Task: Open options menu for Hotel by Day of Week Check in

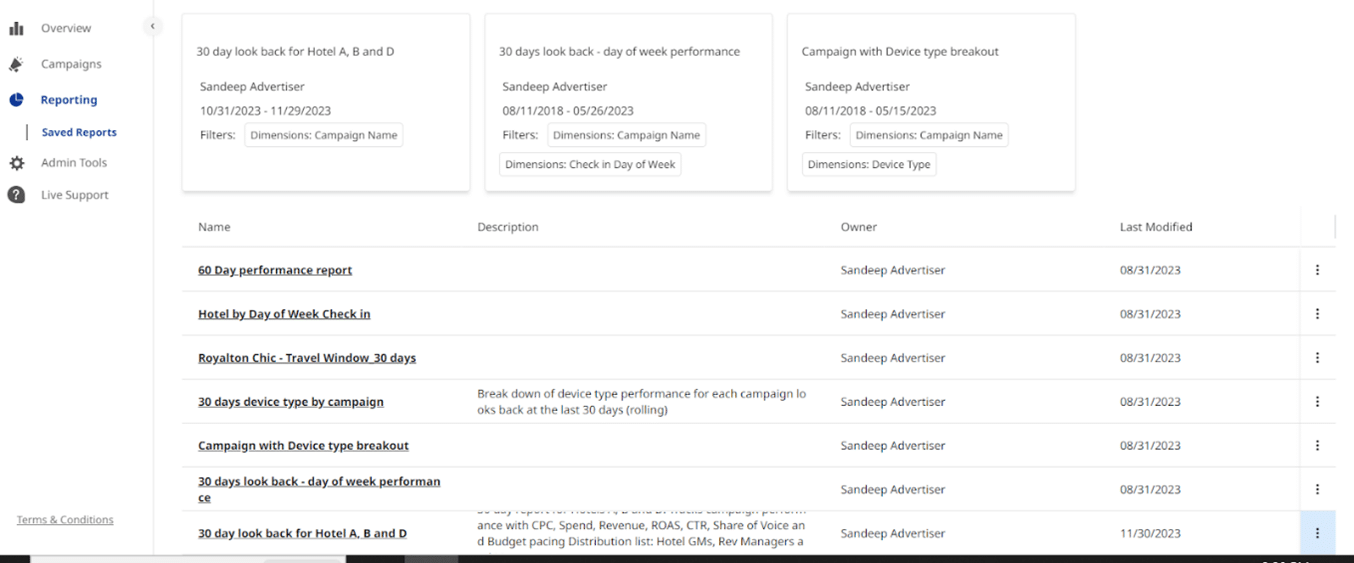Action: [1317, 314]
